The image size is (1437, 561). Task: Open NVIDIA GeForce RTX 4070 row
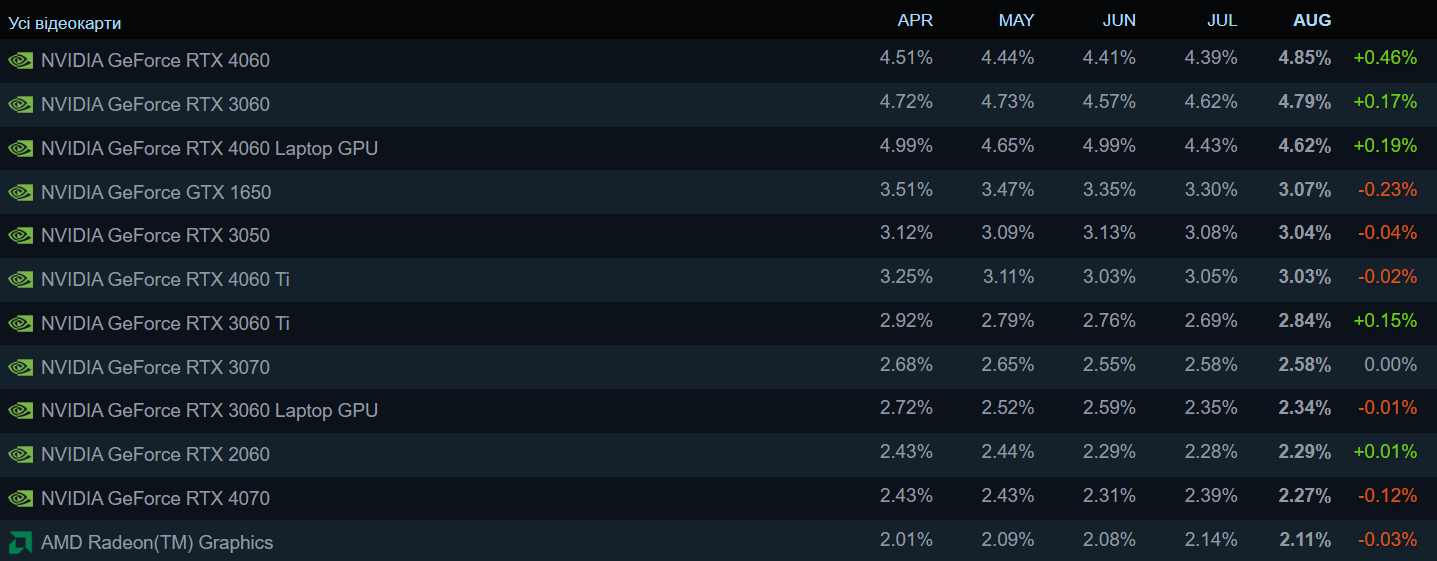pos(718,498)
